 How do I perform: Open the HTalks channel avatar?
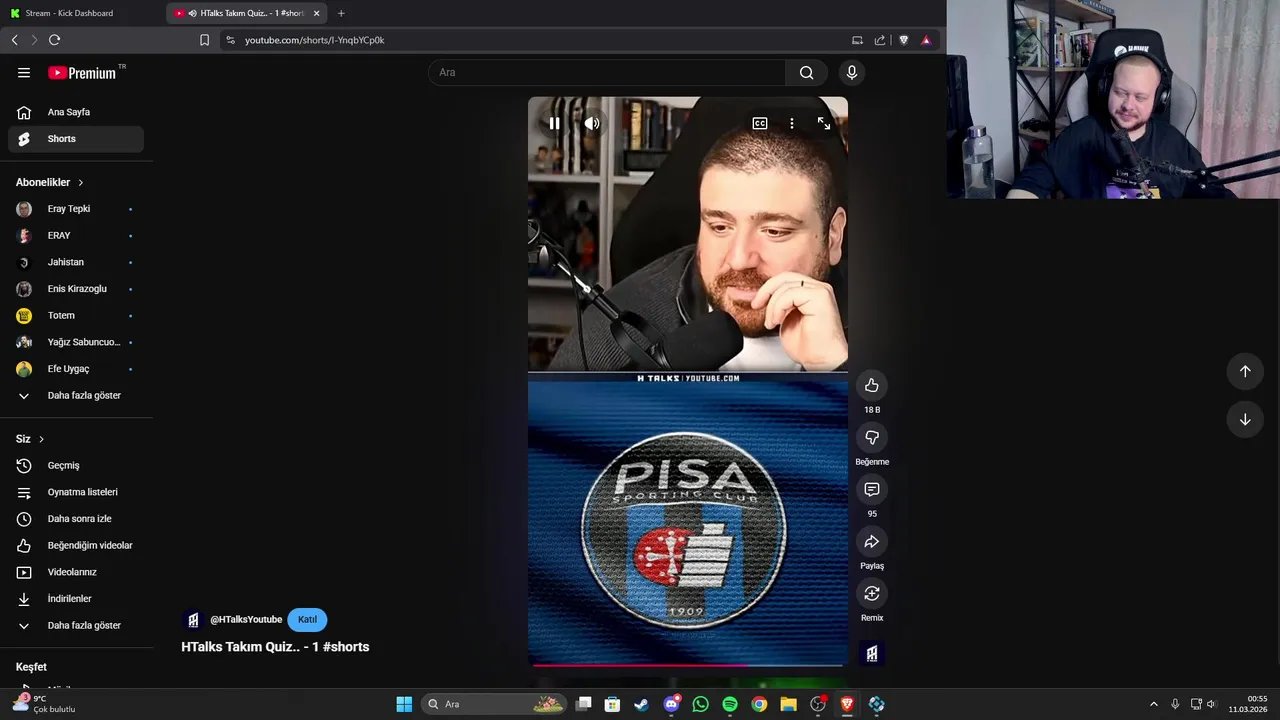193,620
